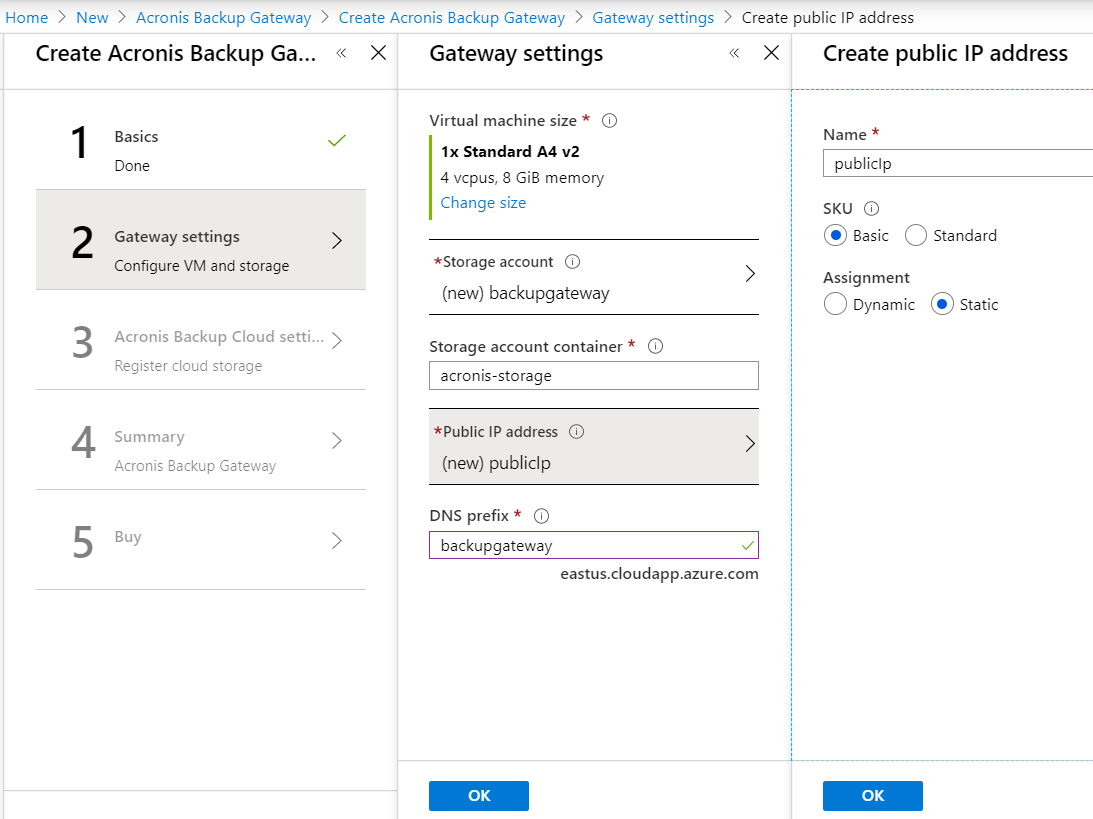
Task: Select the Standard SKU radio button
Action: (916, 236)
